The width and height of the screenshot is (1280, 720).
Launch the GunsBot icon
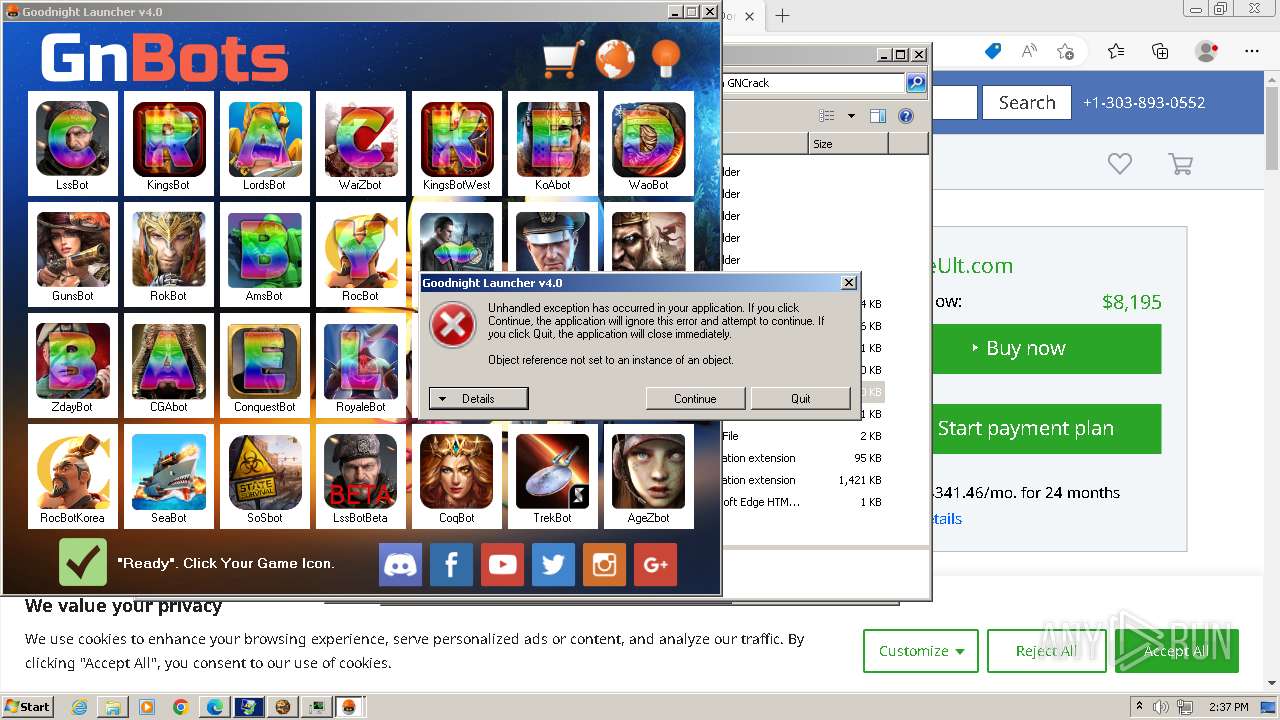coord(72,254)
